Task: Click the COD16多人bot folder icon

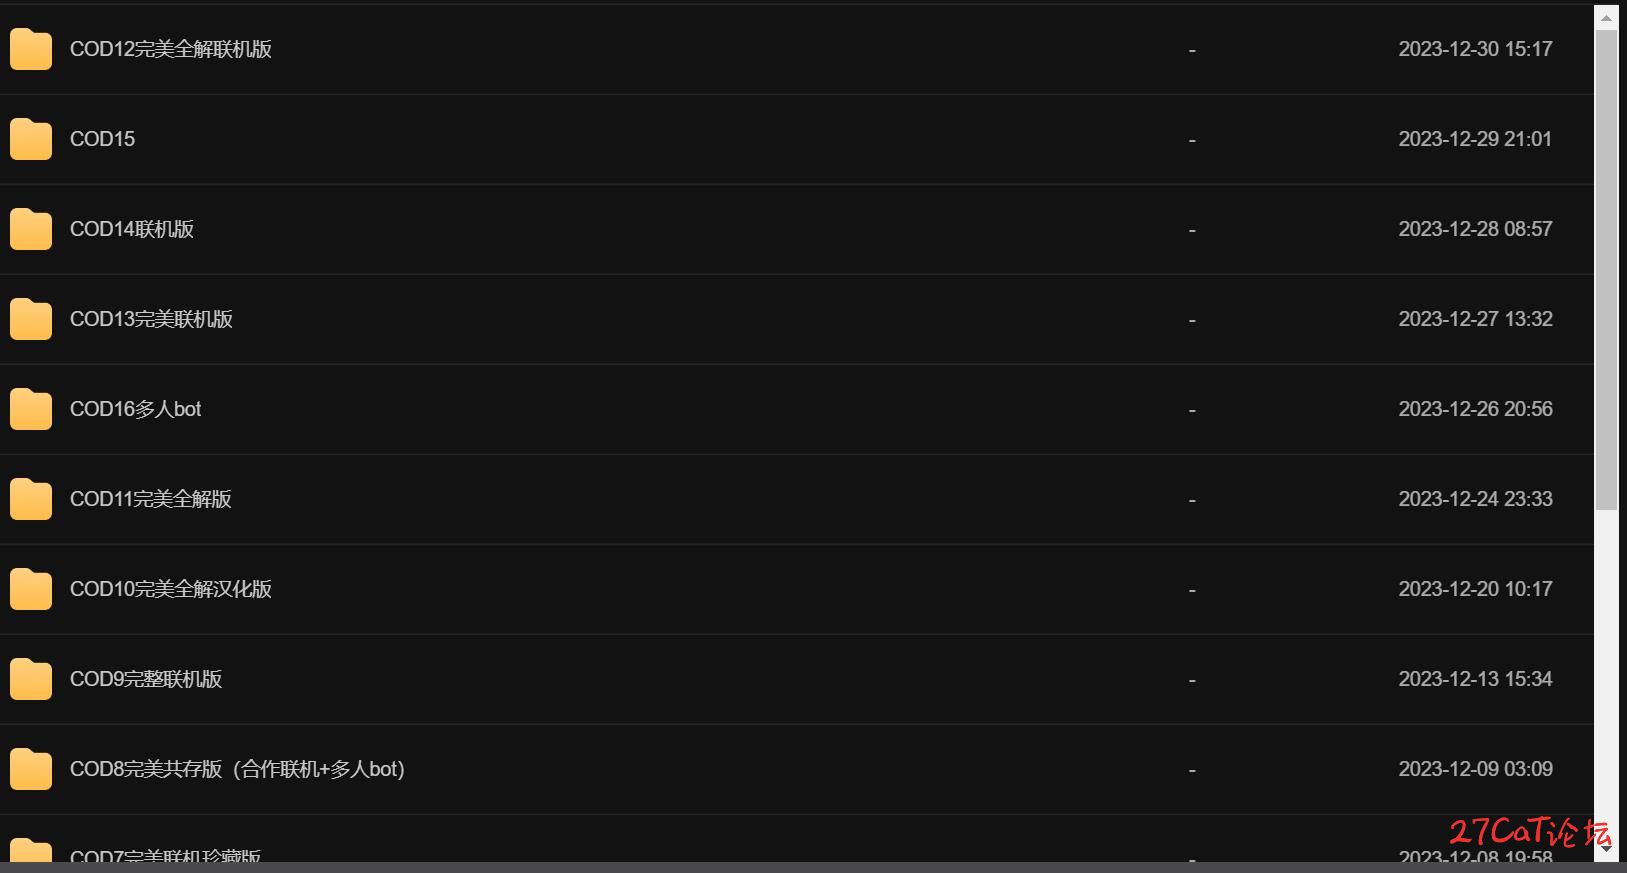Action: [31, 409]
